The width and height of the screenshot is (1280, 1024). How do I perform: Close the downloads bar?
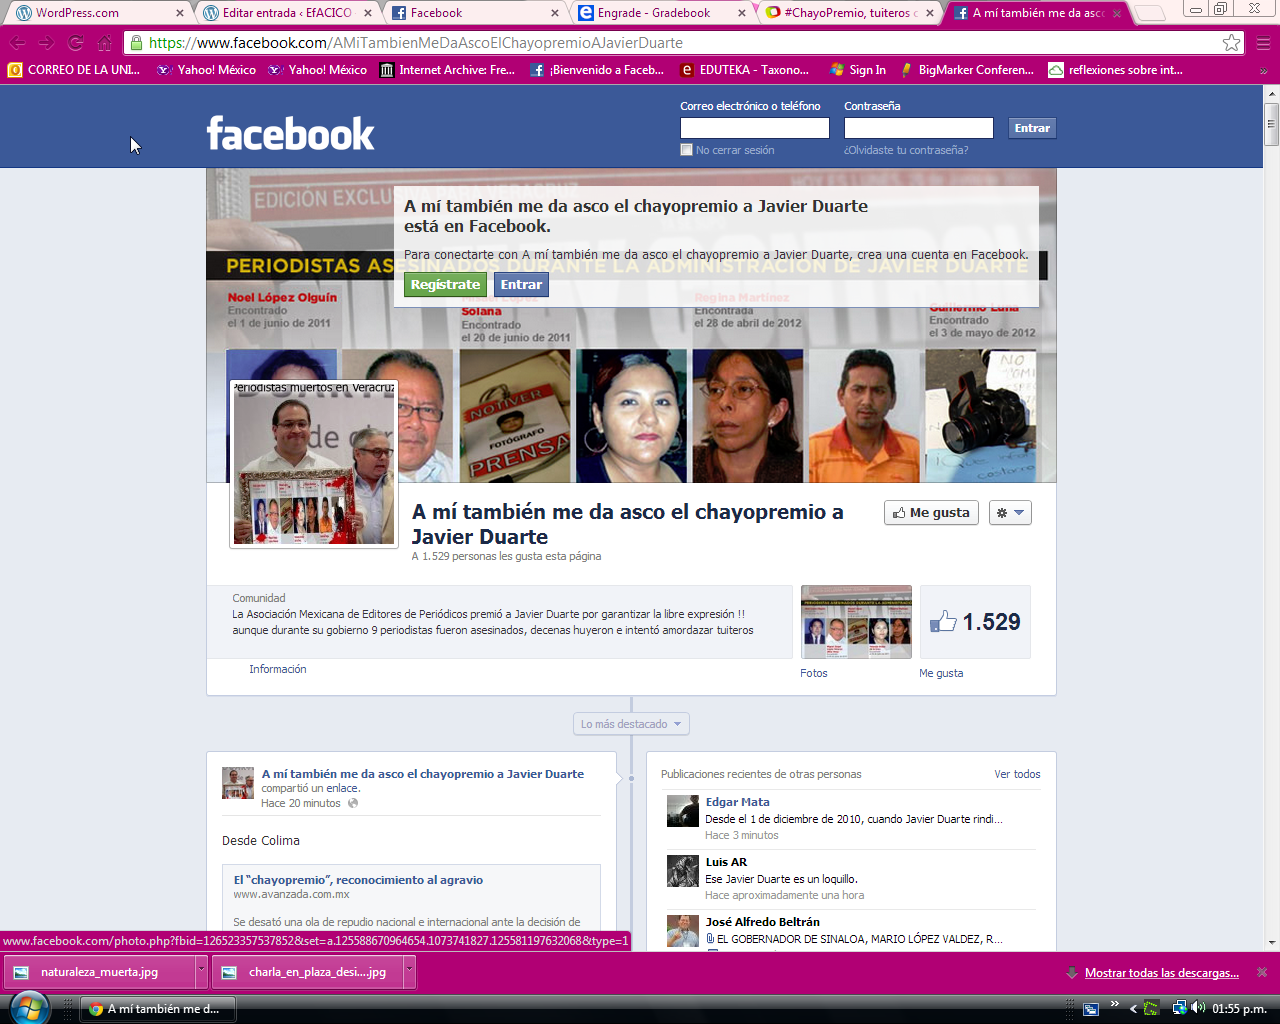(x=1262, y=972)
